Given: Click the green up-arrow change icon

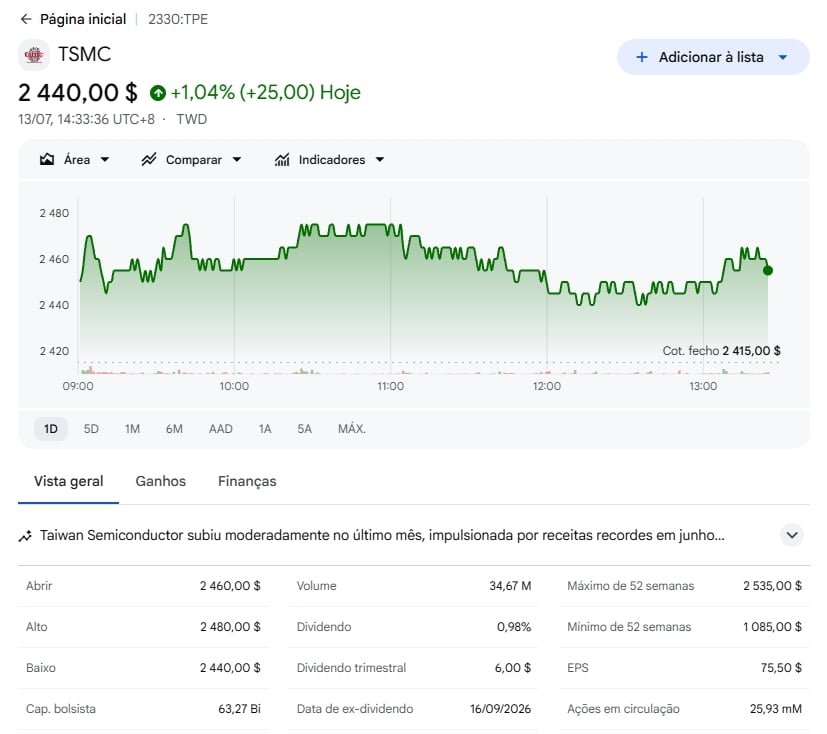Looking at the screenshot, I should click(158, 93).
